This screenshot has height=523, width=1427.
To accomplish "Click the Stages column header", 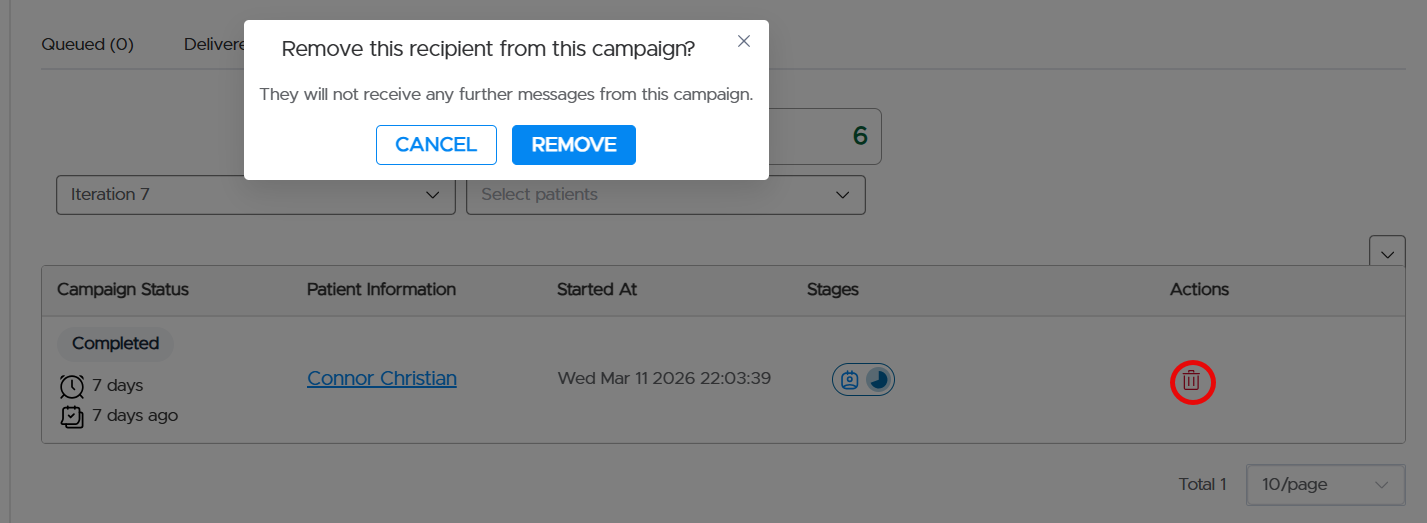I will (x=833, y=289).
